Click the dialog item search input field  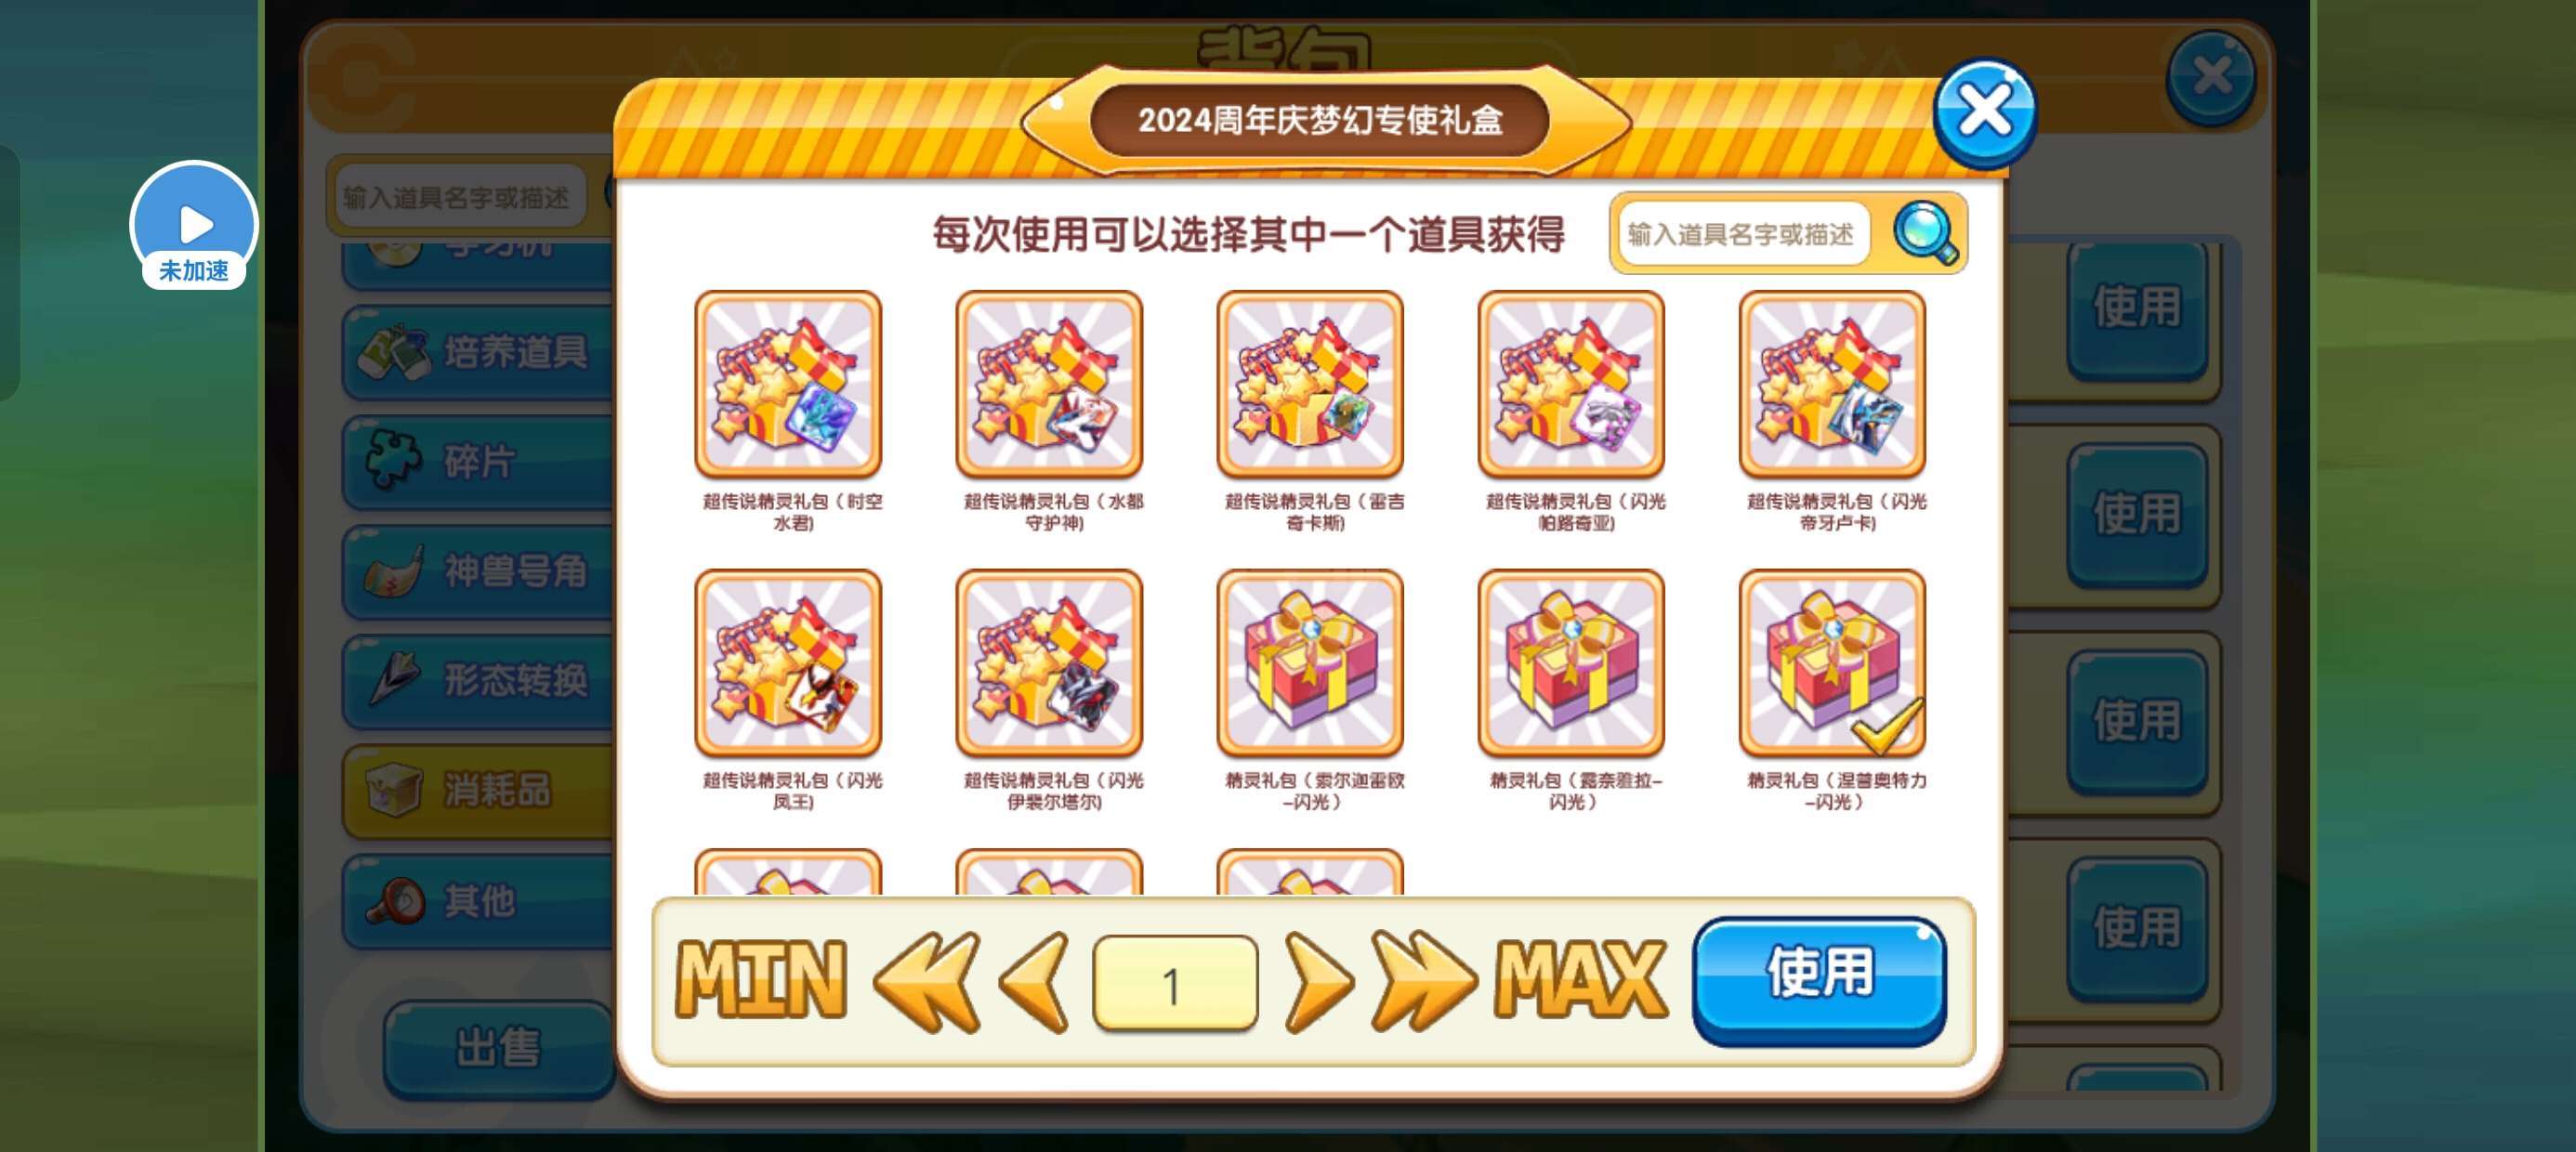pos(1742,234)
